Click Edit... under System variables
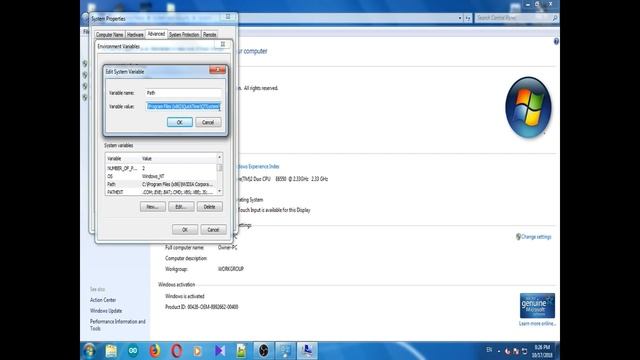Screen dimensions: 640x360 [x=181, y=207]
